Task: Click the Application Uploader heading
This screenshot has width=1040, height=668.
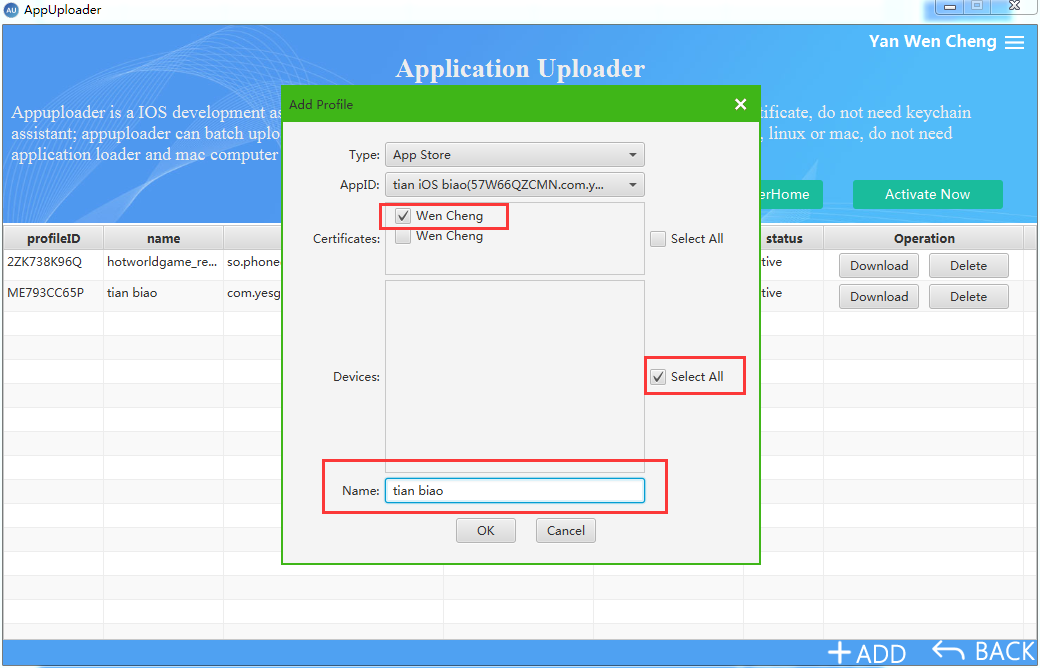Action: coord(520,68)
